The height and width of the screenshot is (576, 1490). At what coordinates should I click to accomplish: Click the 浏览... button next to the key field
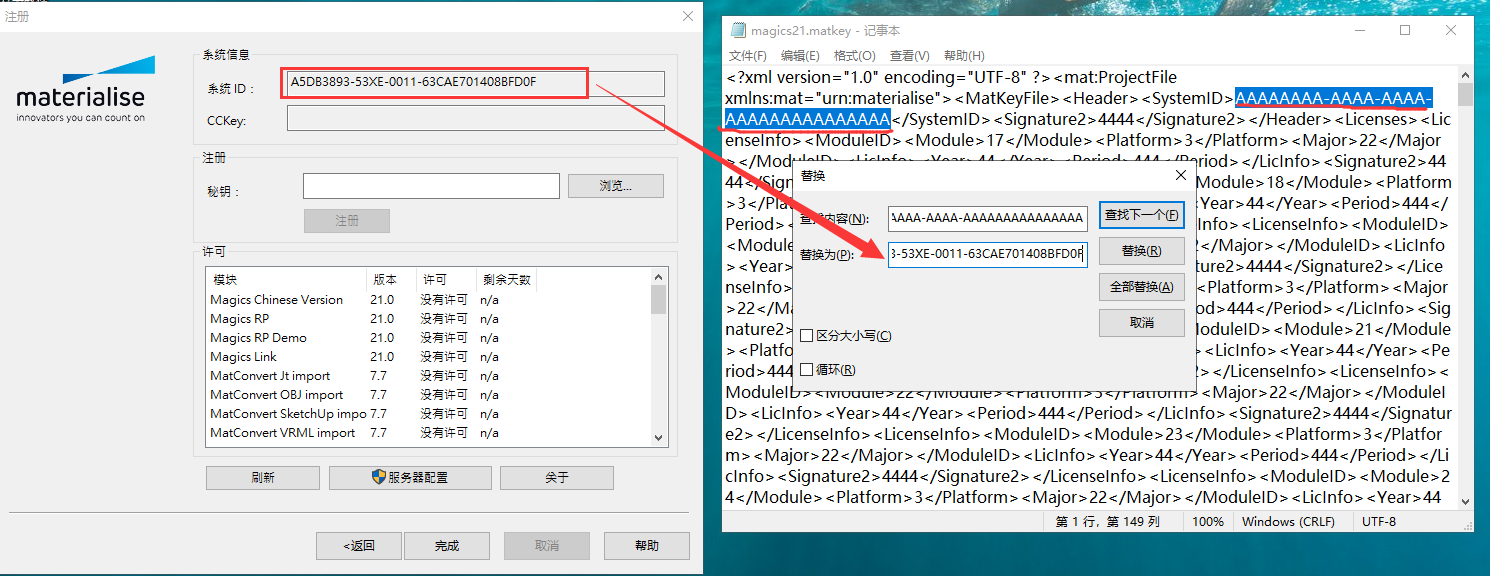click(x=616, y=186)
